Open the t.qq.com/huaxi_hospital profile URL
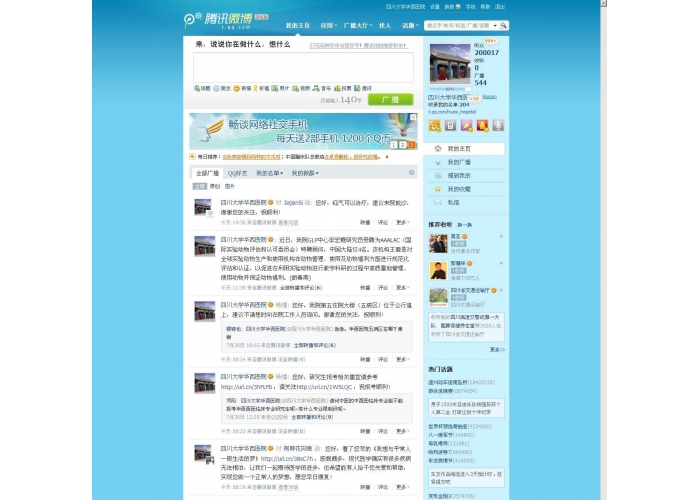 click(452, 112)
